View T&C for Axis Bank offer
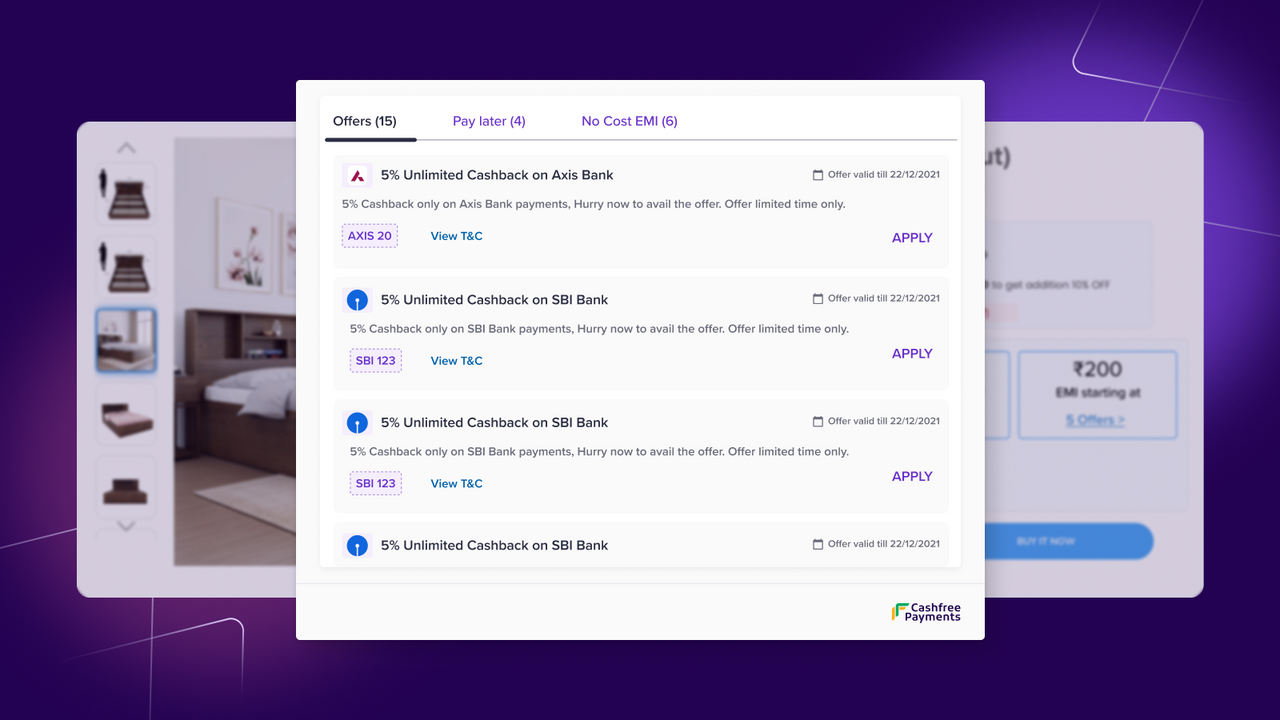Image resolution: width=1280 pixels, height=720 pixels. [457, 236]
